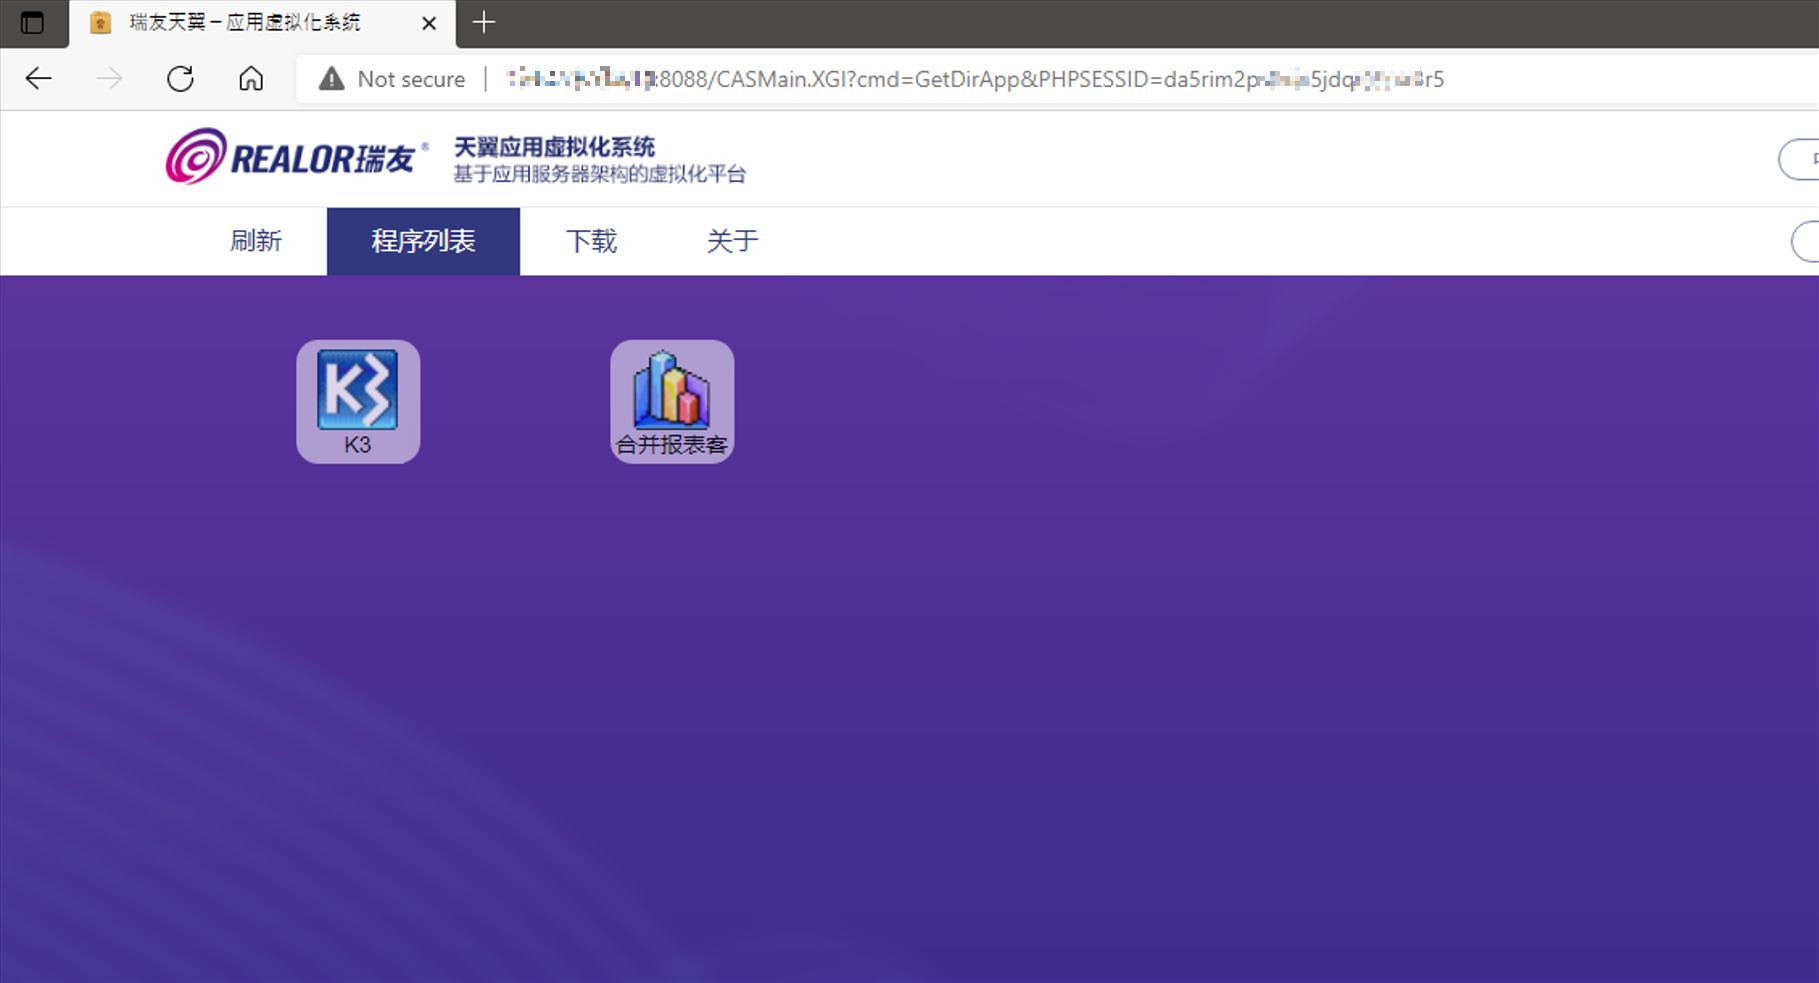Click the address bar URL

[975, 79]
